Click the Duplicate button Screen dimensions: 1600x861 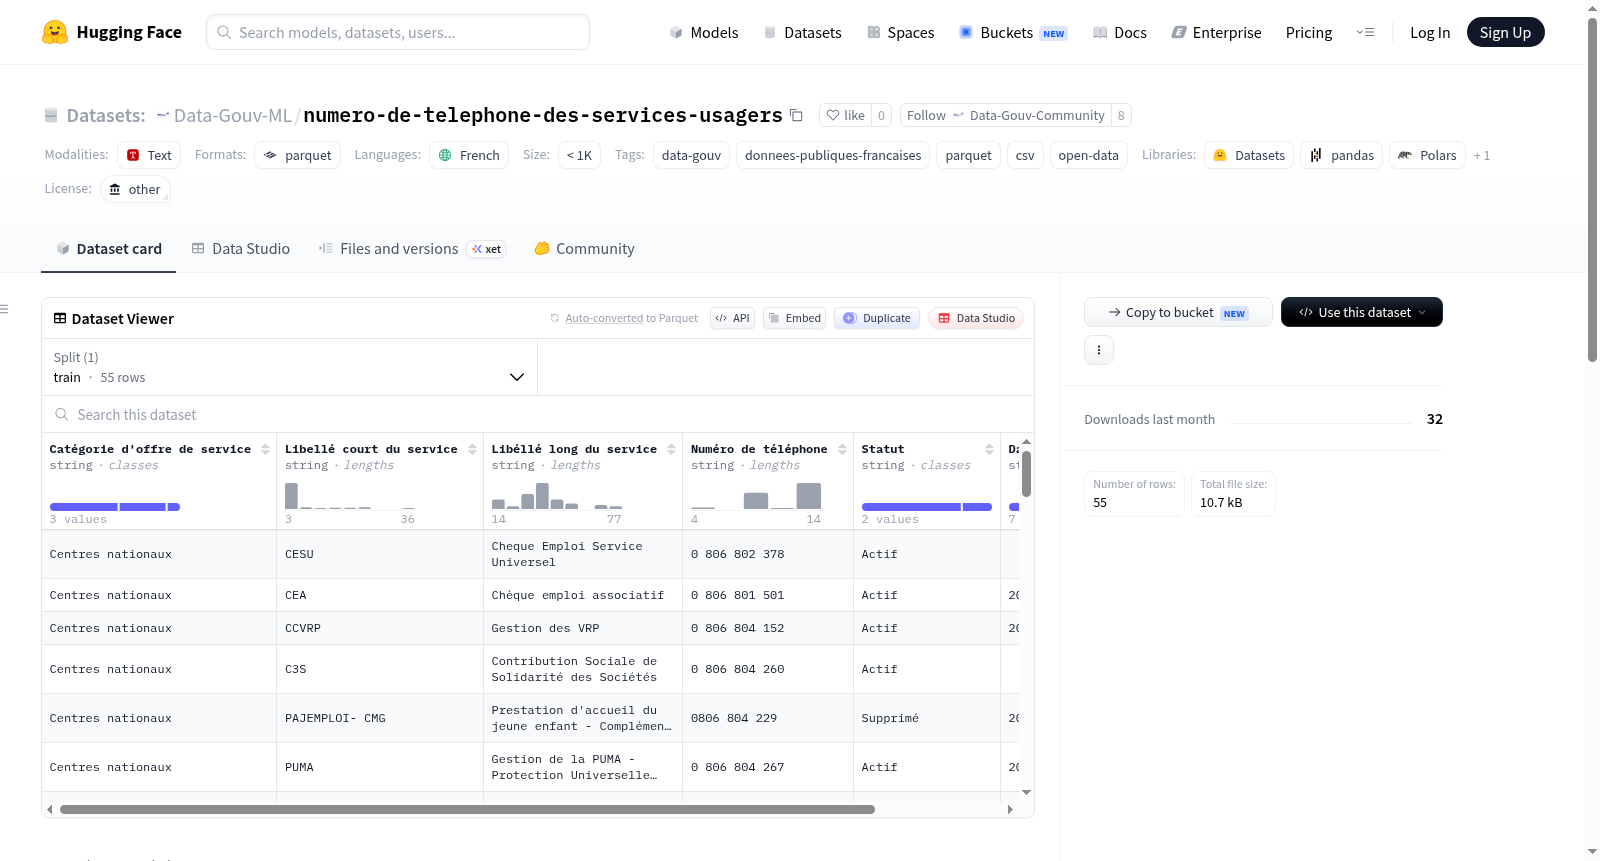(x=877, y=318)
